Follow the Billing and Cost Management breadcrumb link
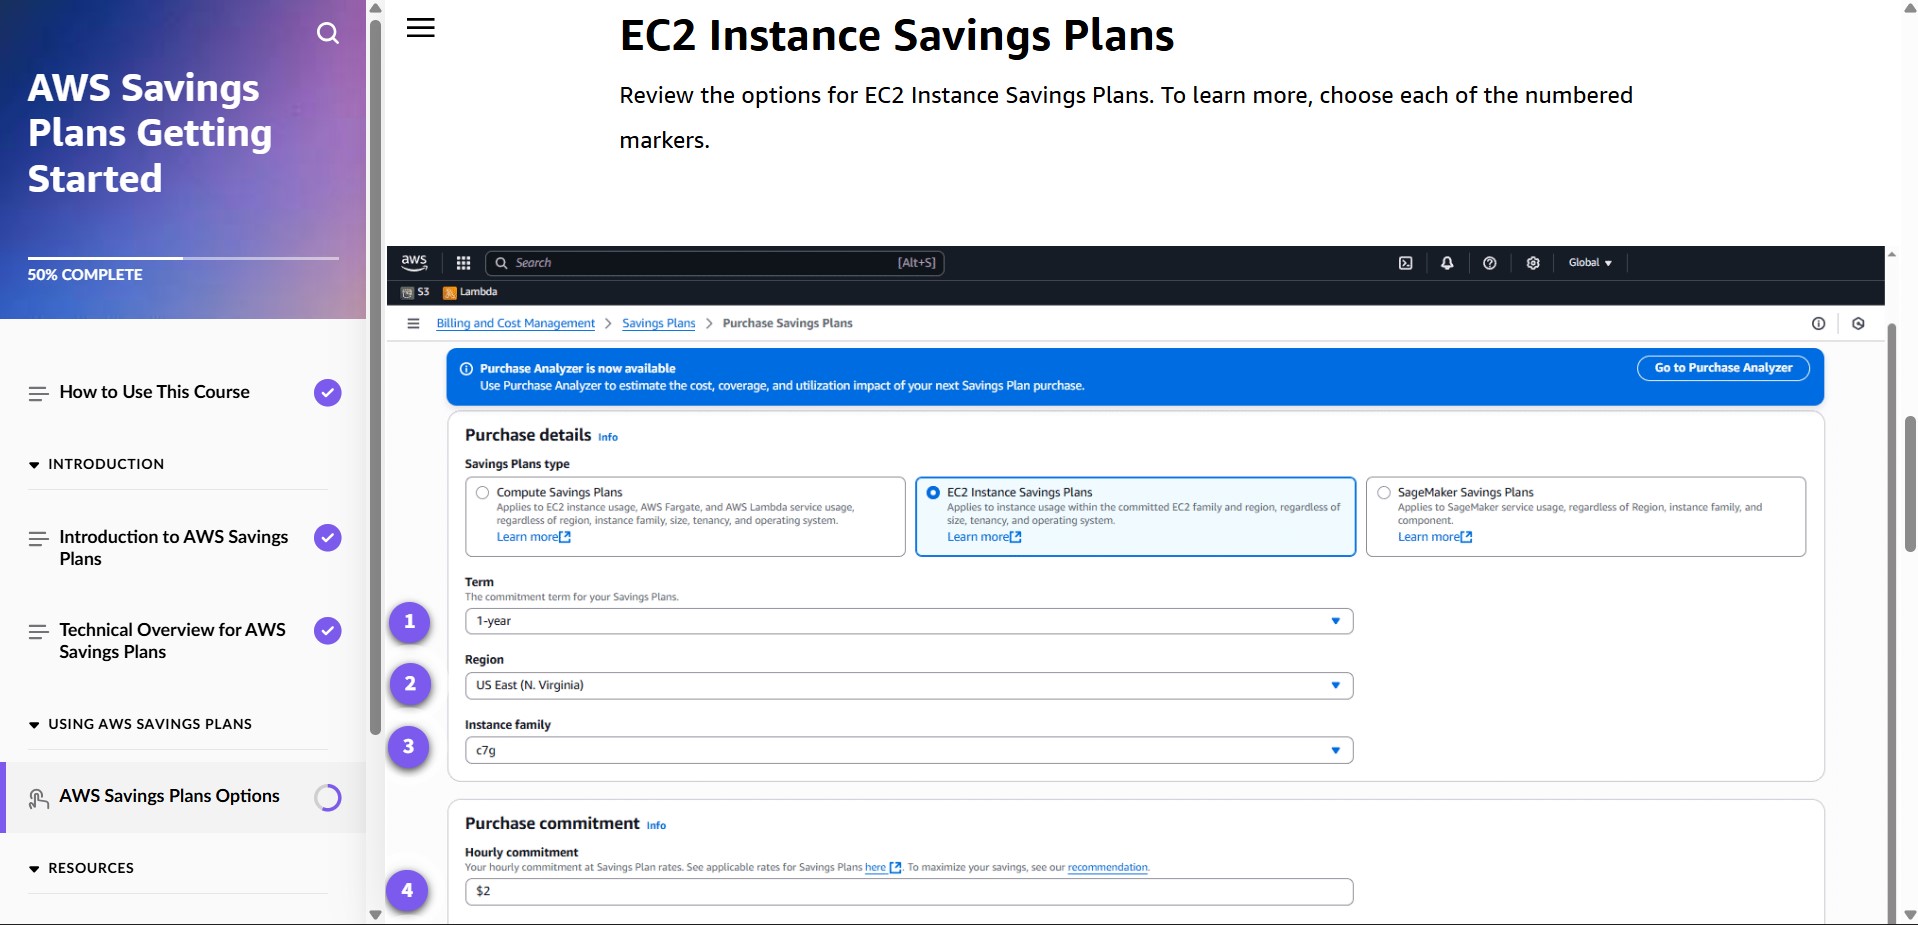 click(x=515, y=323)
